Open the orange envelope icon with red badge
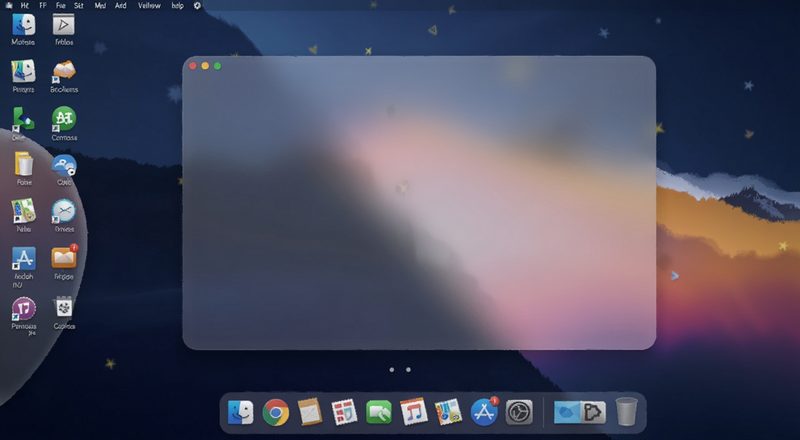The height and width of the screenshot is (440, 800). coord(64,257)
